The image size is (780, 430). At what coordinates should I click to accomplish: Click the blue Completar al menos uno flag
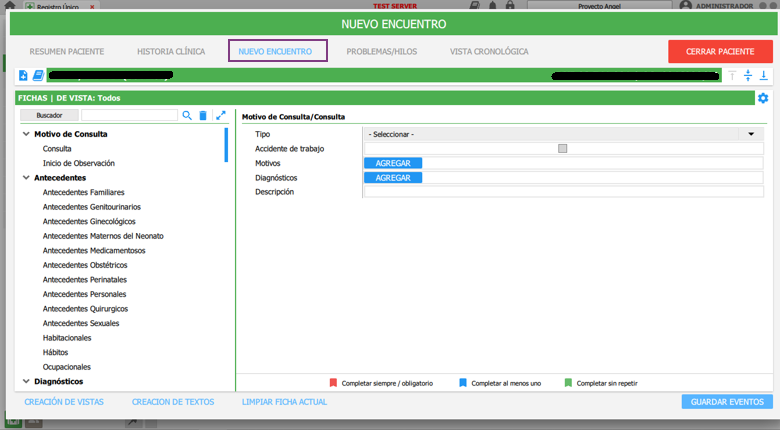coord(463,383)
